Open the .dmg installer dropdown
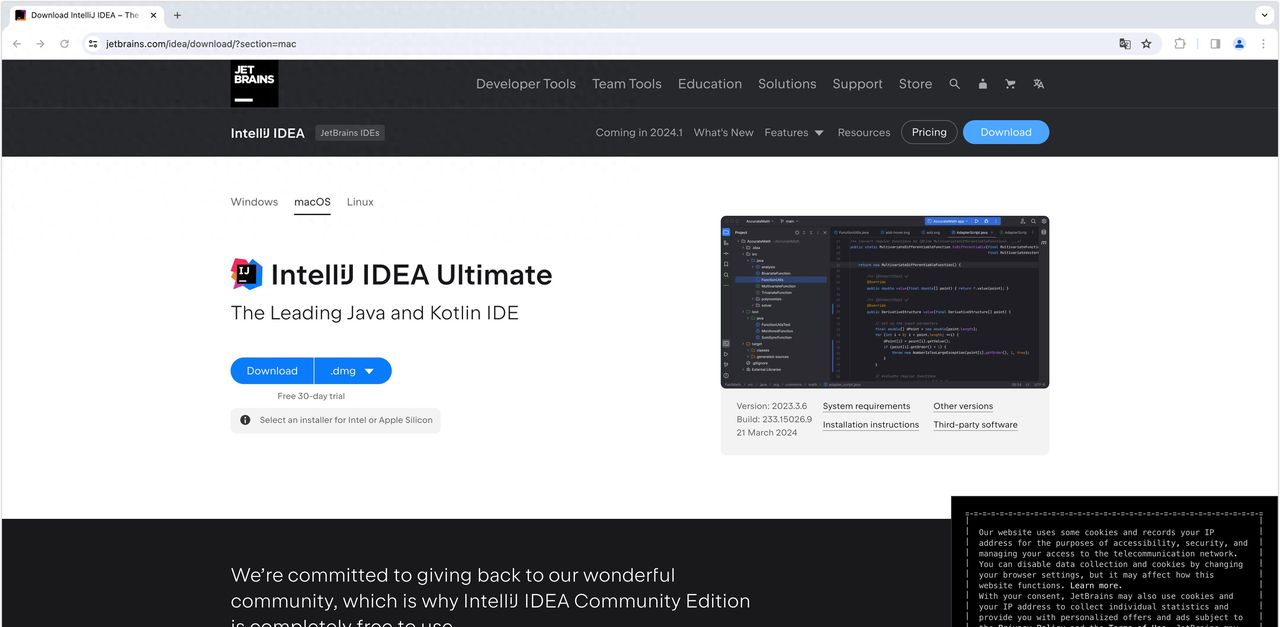 tap(353, 371)
